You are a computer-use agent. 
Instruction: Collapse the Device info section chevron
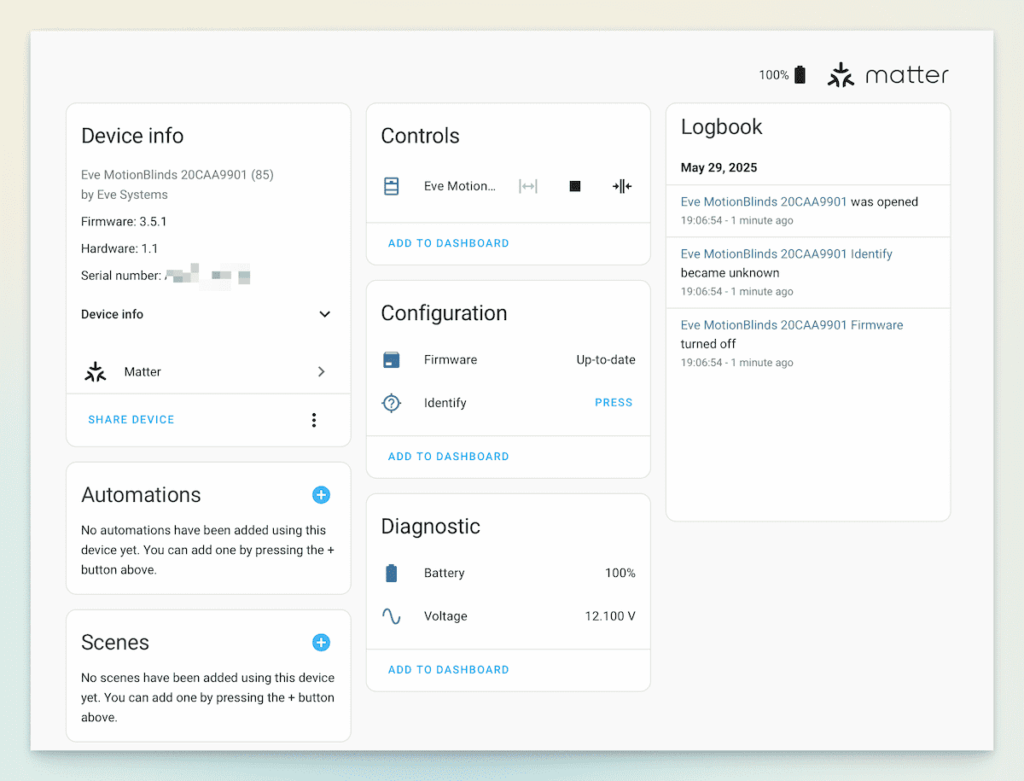point(324,314)
